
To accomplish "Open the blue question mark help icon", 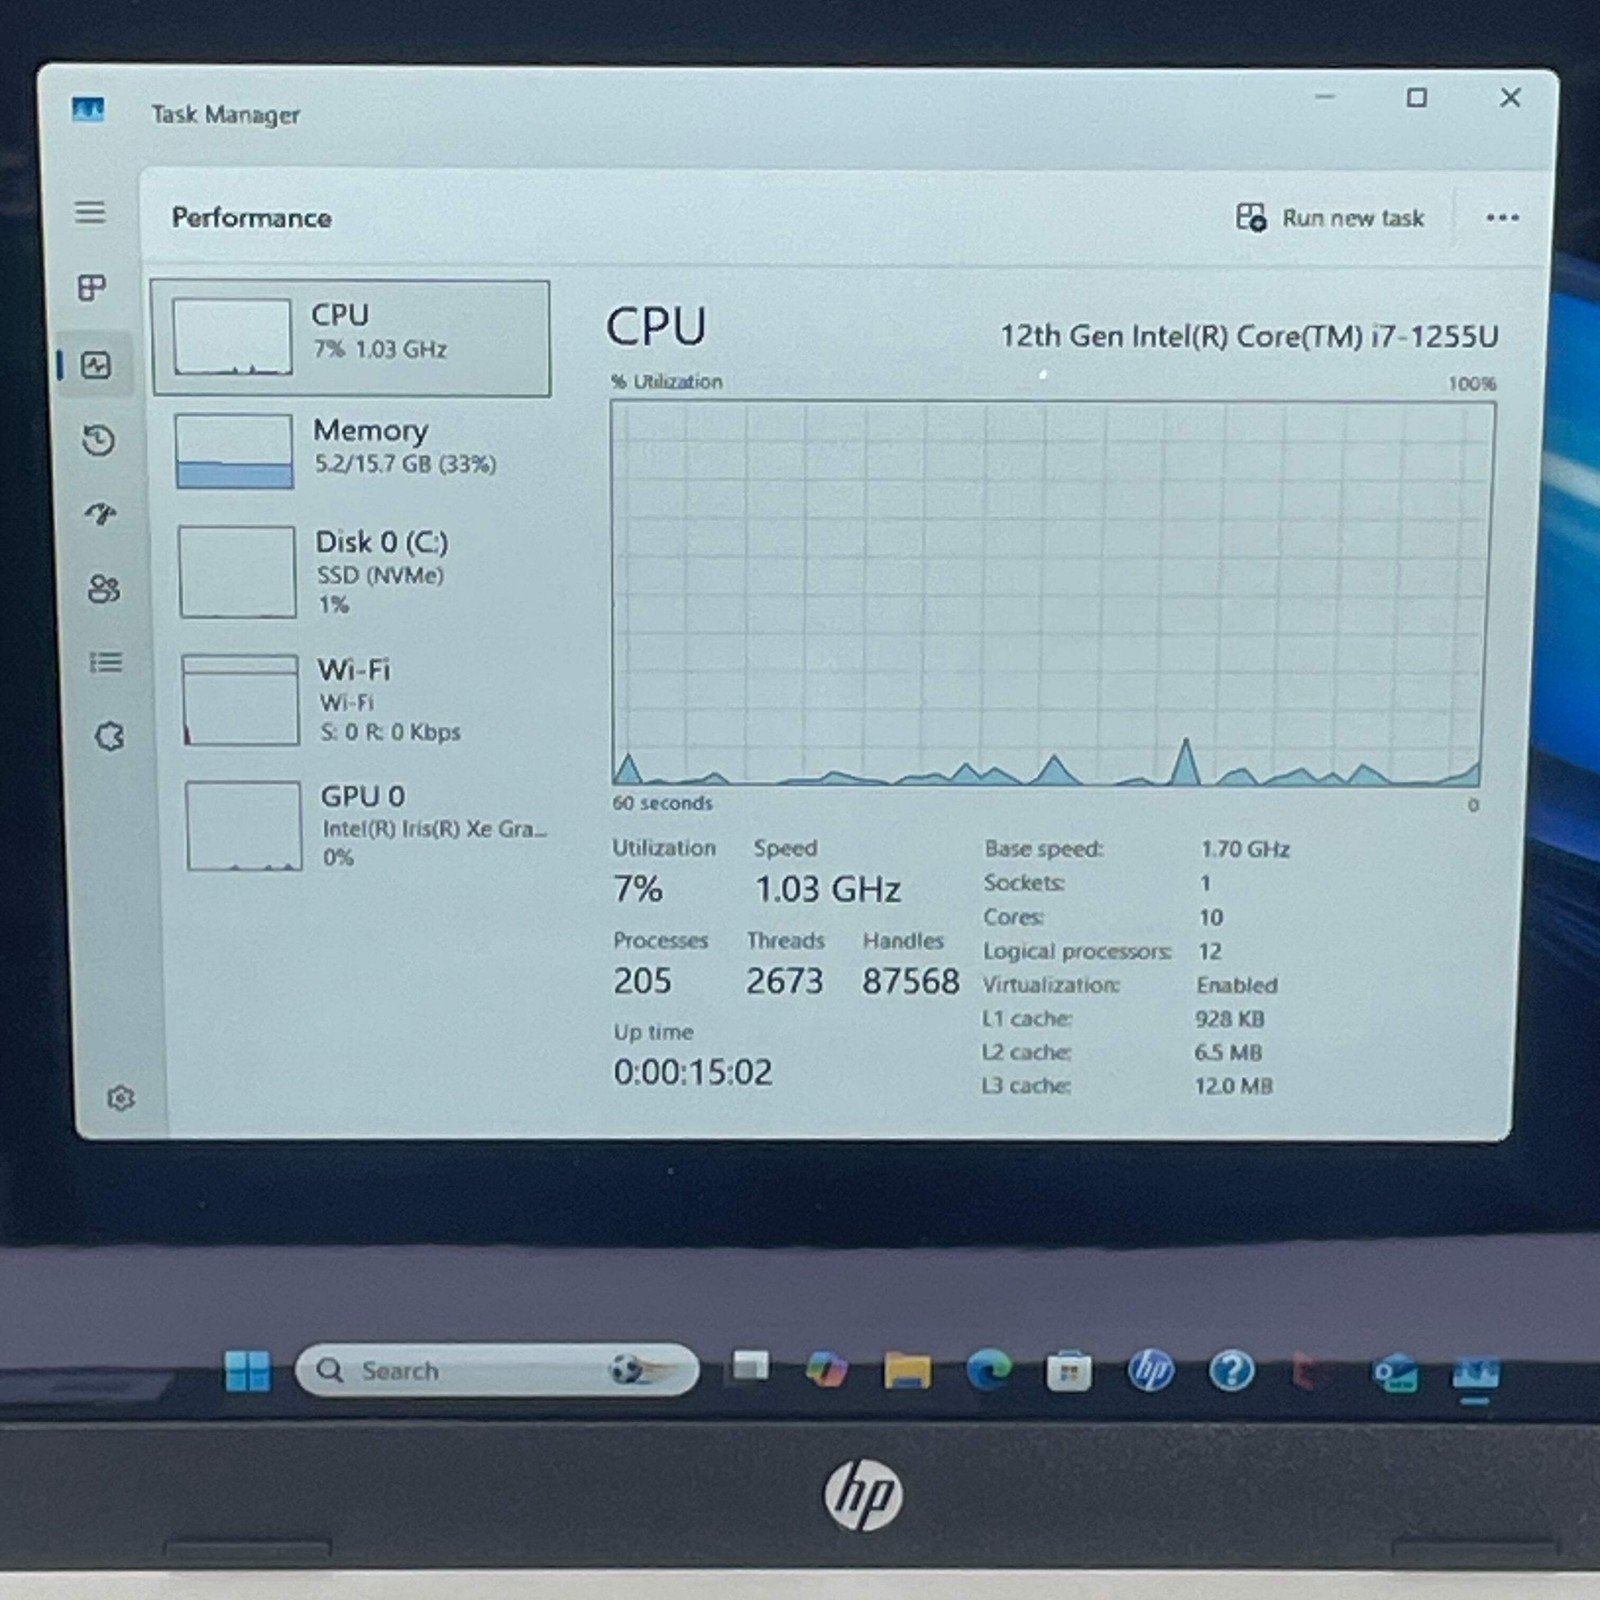I will (1231, 1370).
